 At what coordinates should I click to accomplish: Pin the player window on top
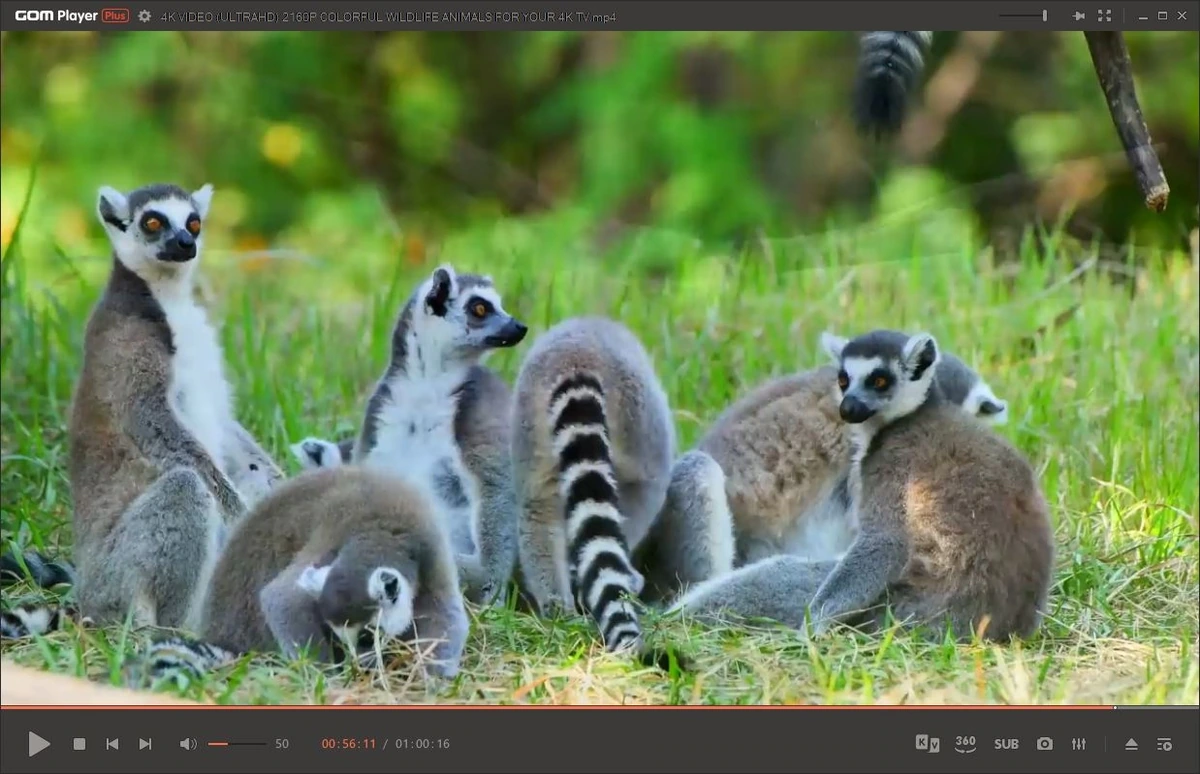pos(1079,16)
